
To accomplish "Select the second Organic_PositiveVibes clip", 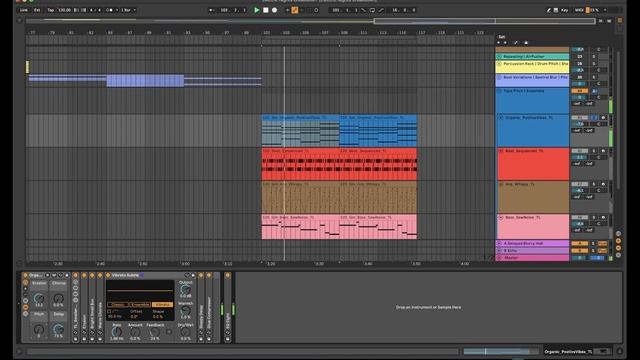I will pos(378,131).
